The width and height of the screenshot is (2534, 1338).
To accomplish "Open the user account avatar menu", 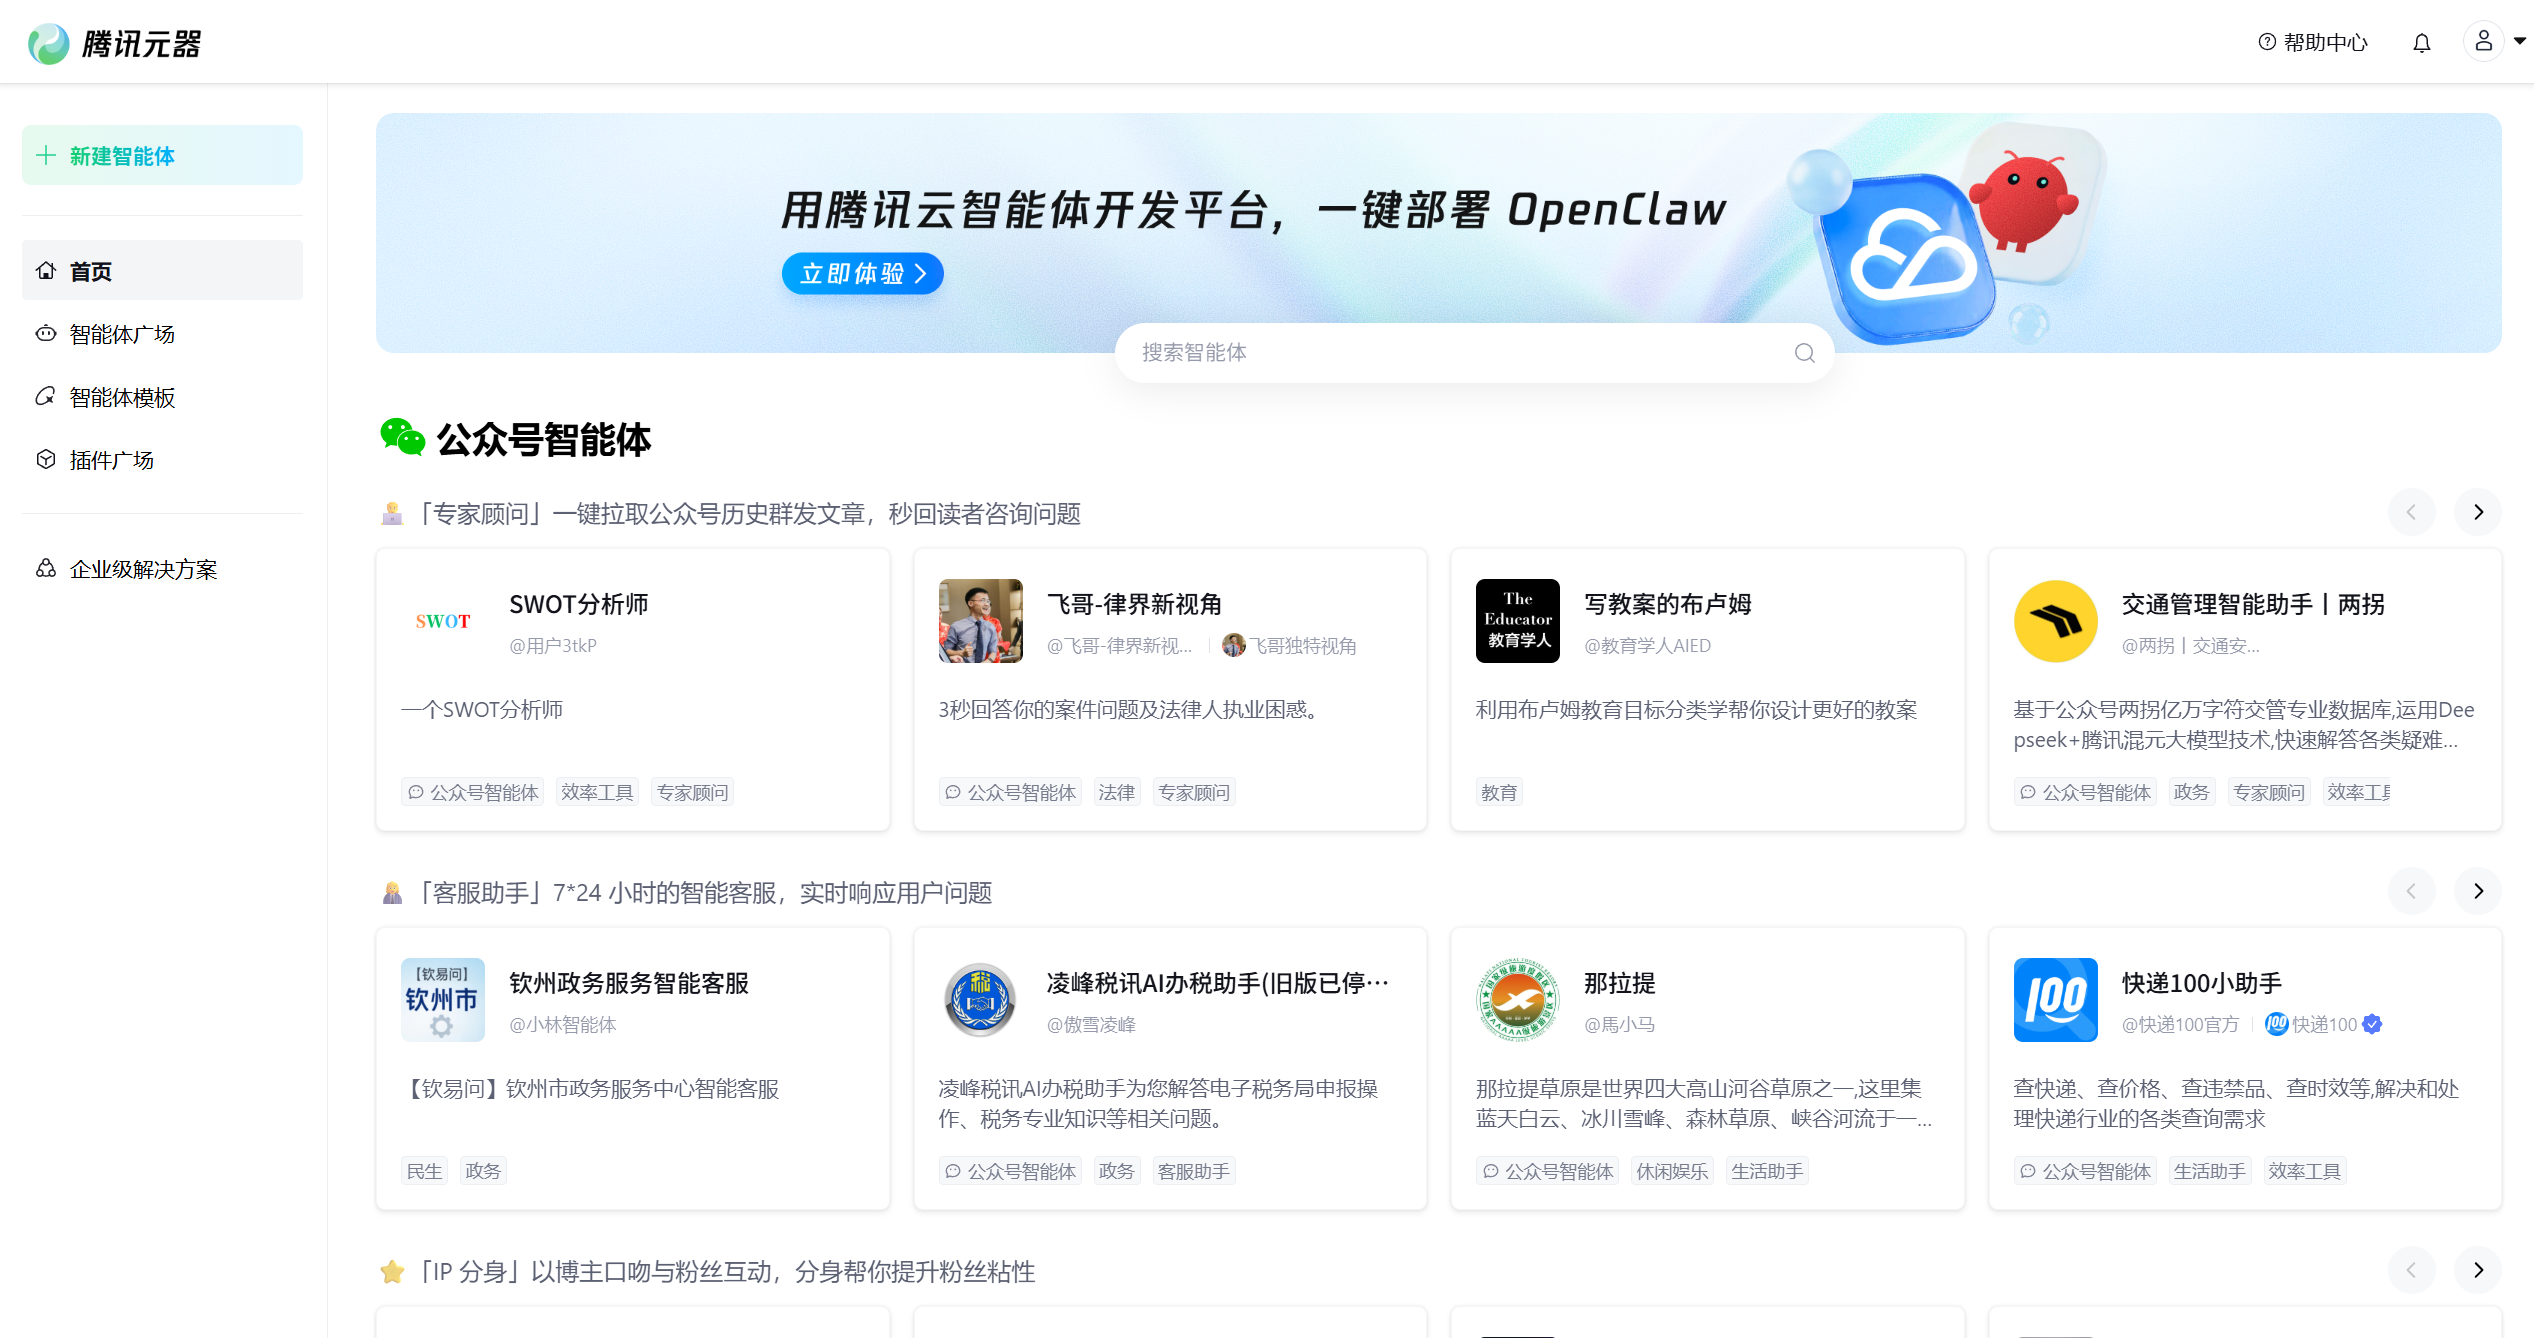I will pos(2483,41).
